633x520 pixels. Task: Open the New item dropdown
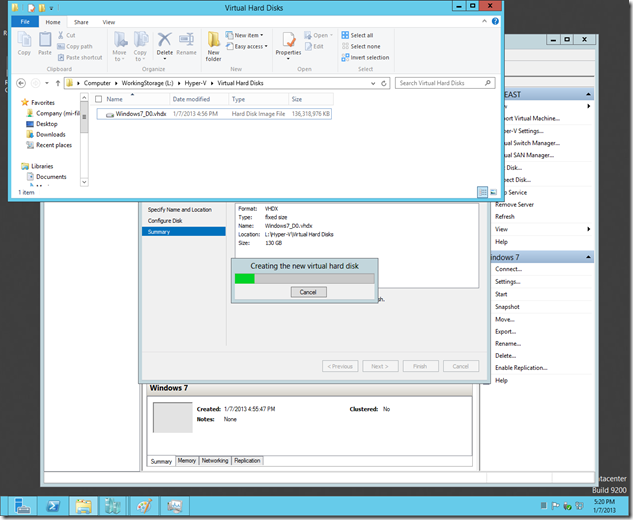point(245,36)
